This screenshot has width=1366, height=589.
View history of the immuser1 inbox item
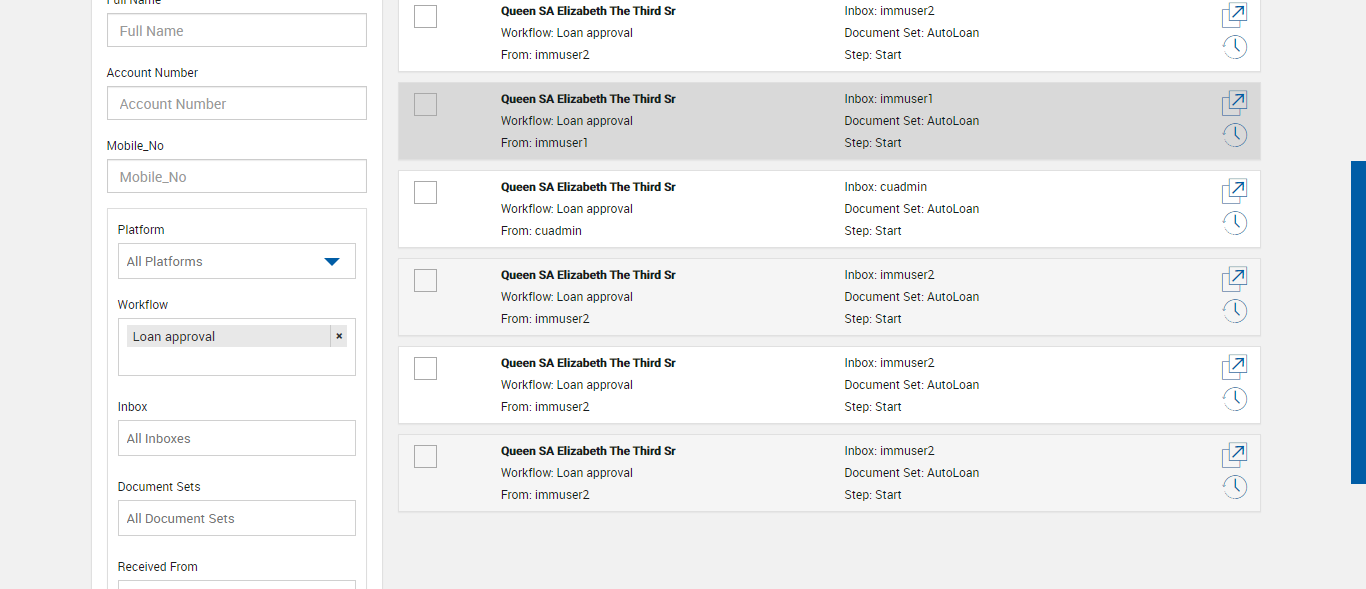(1235, 135)
